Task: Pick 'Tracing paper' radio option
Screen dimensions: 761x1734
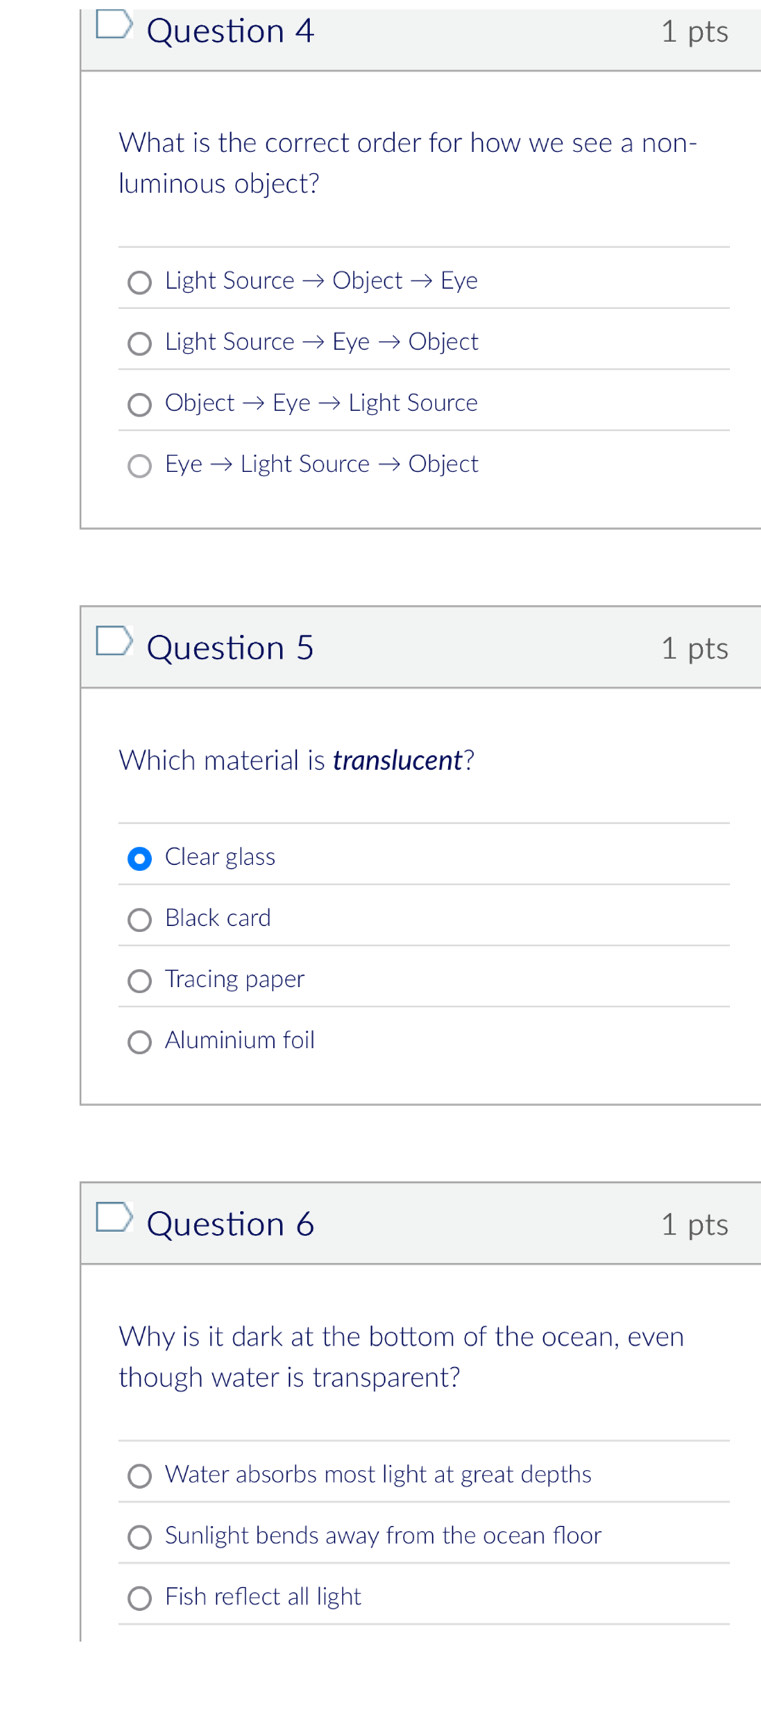Action: point(140,981)
